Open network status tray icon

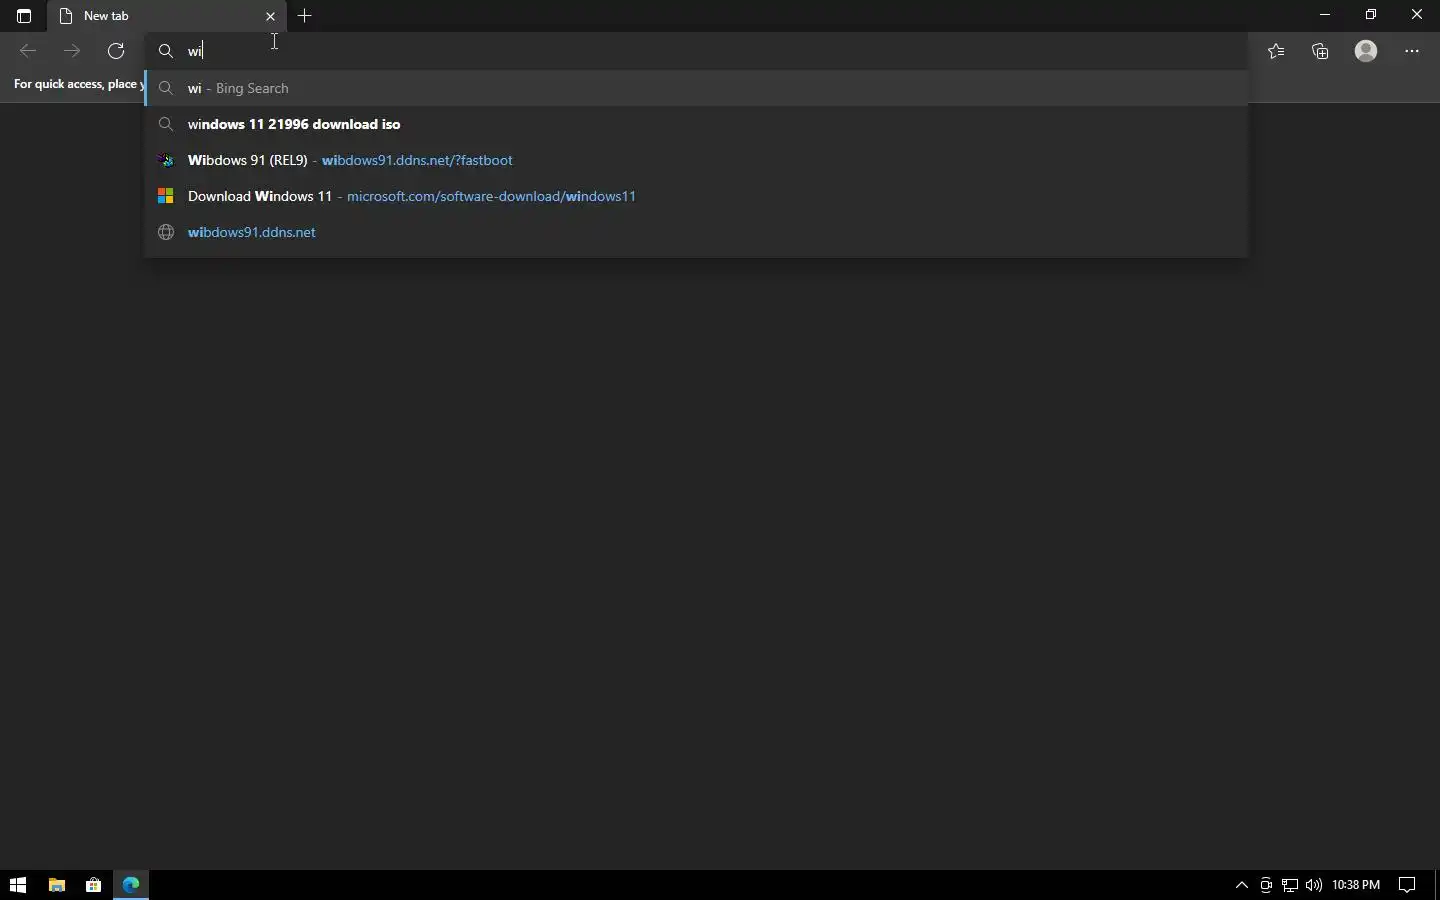pyautogui.click(x=1290, y=885)
